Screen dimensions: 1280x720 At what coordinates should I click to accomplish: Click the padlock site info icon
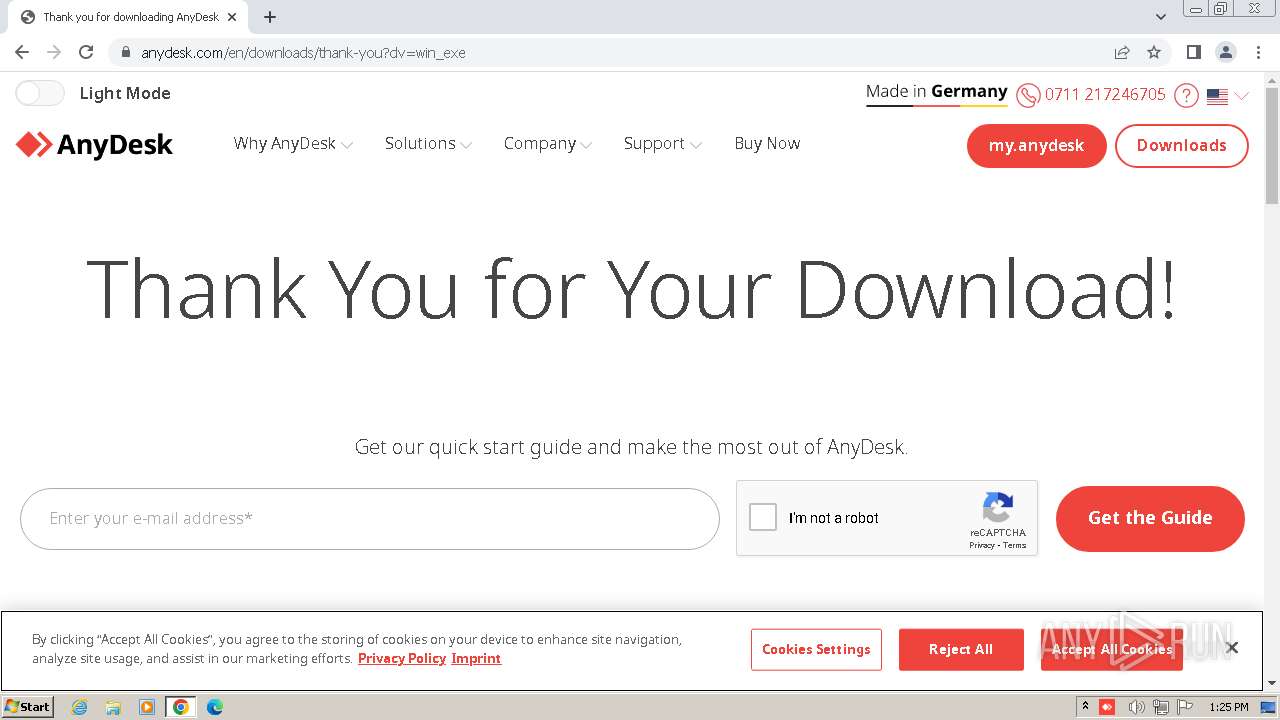[125, 52]
